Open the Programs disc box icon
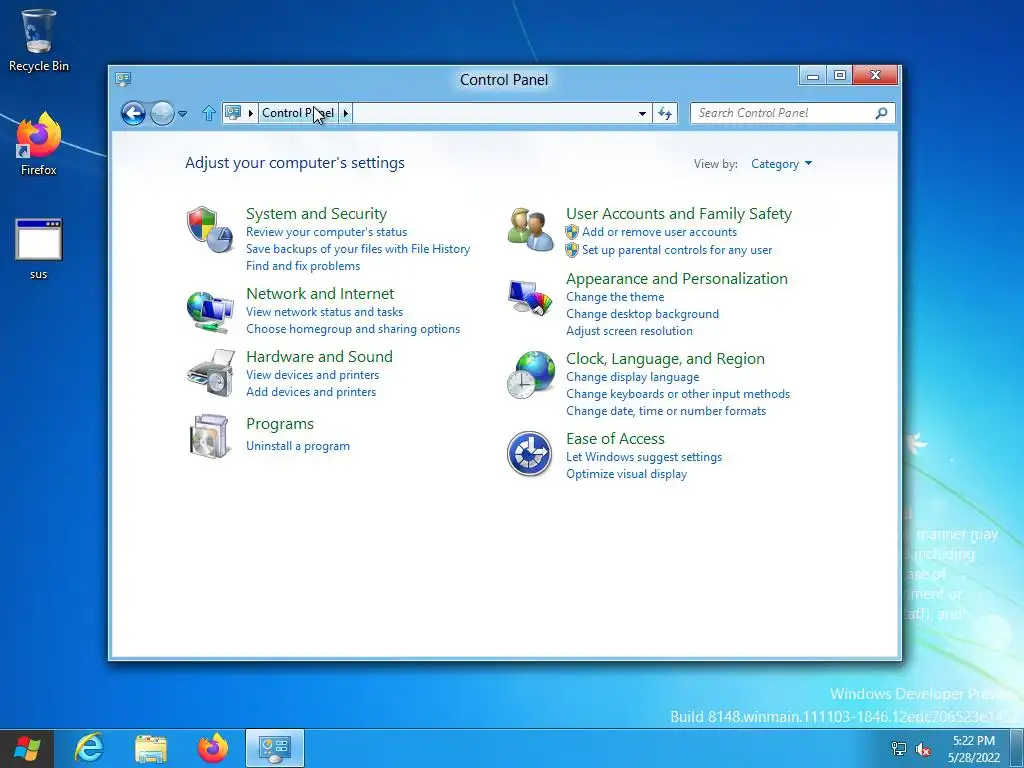 tap(210, 436)
